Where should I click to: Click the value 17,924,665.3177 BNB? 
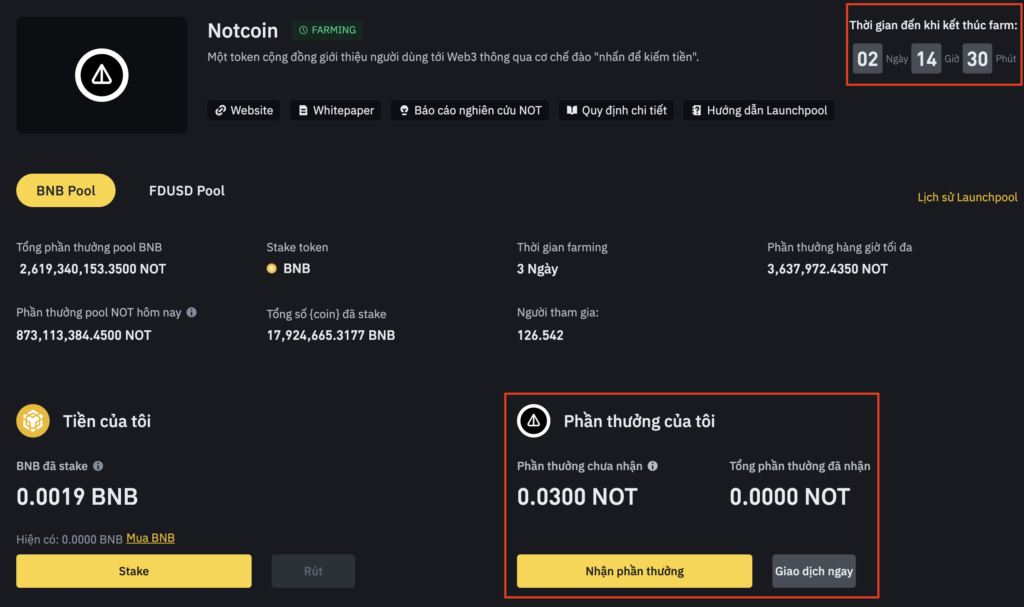pyautogui.click(x=330, y=335)
